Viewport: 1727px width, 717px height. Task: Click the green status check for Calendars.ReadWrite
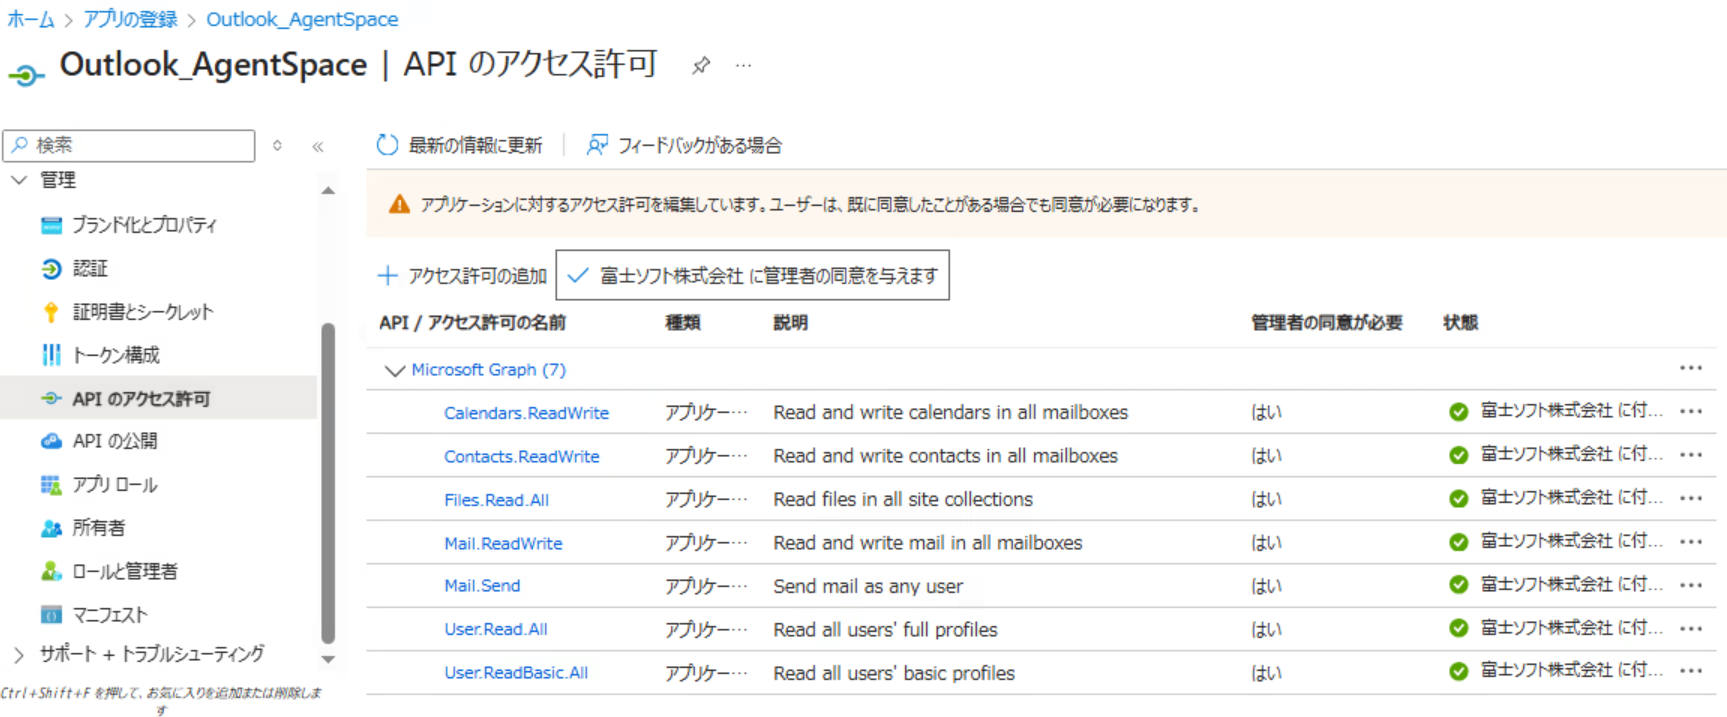click(1458, 412)
